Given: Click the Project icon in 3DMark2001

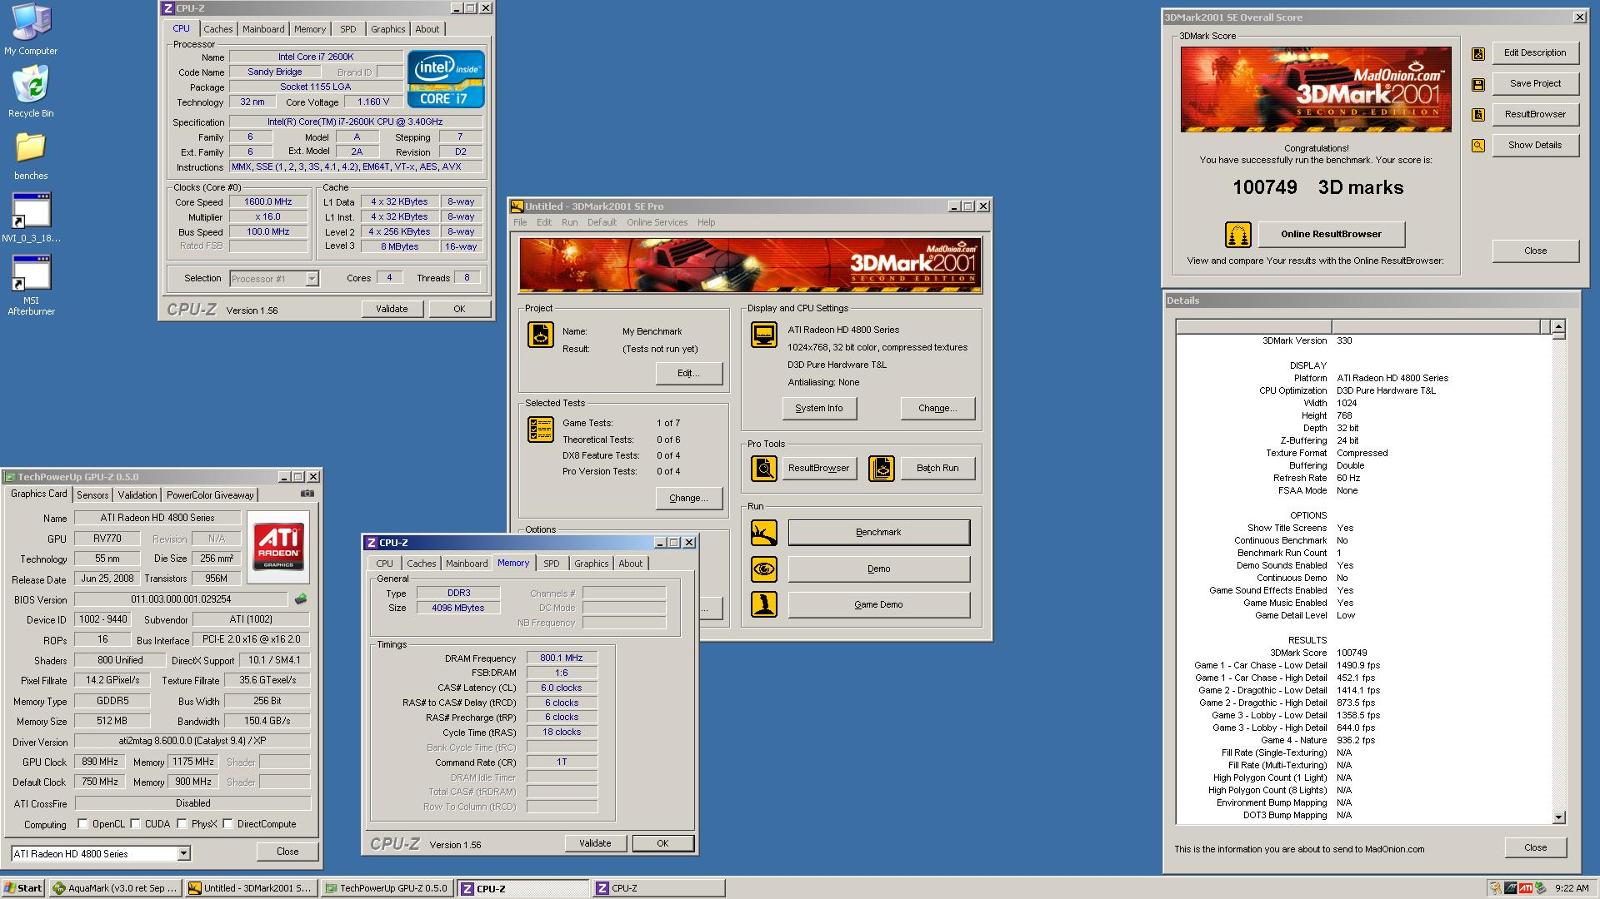Looking at the screenshot, I should click(x=540, y=335).
